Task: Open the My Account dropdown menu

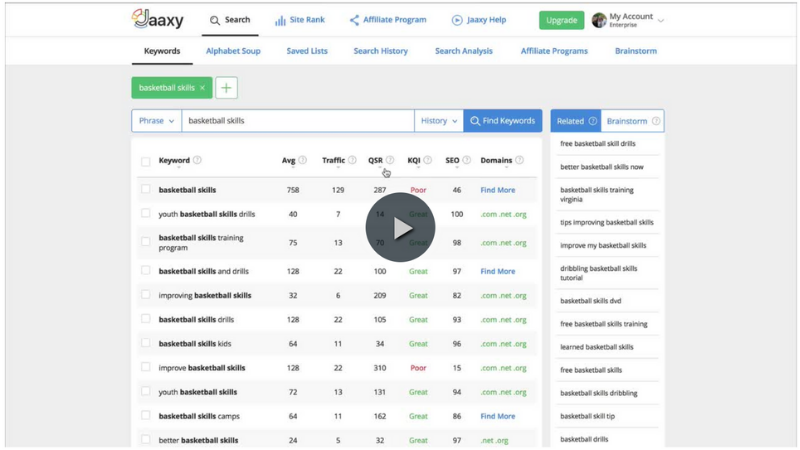Action: coord(628,20)
